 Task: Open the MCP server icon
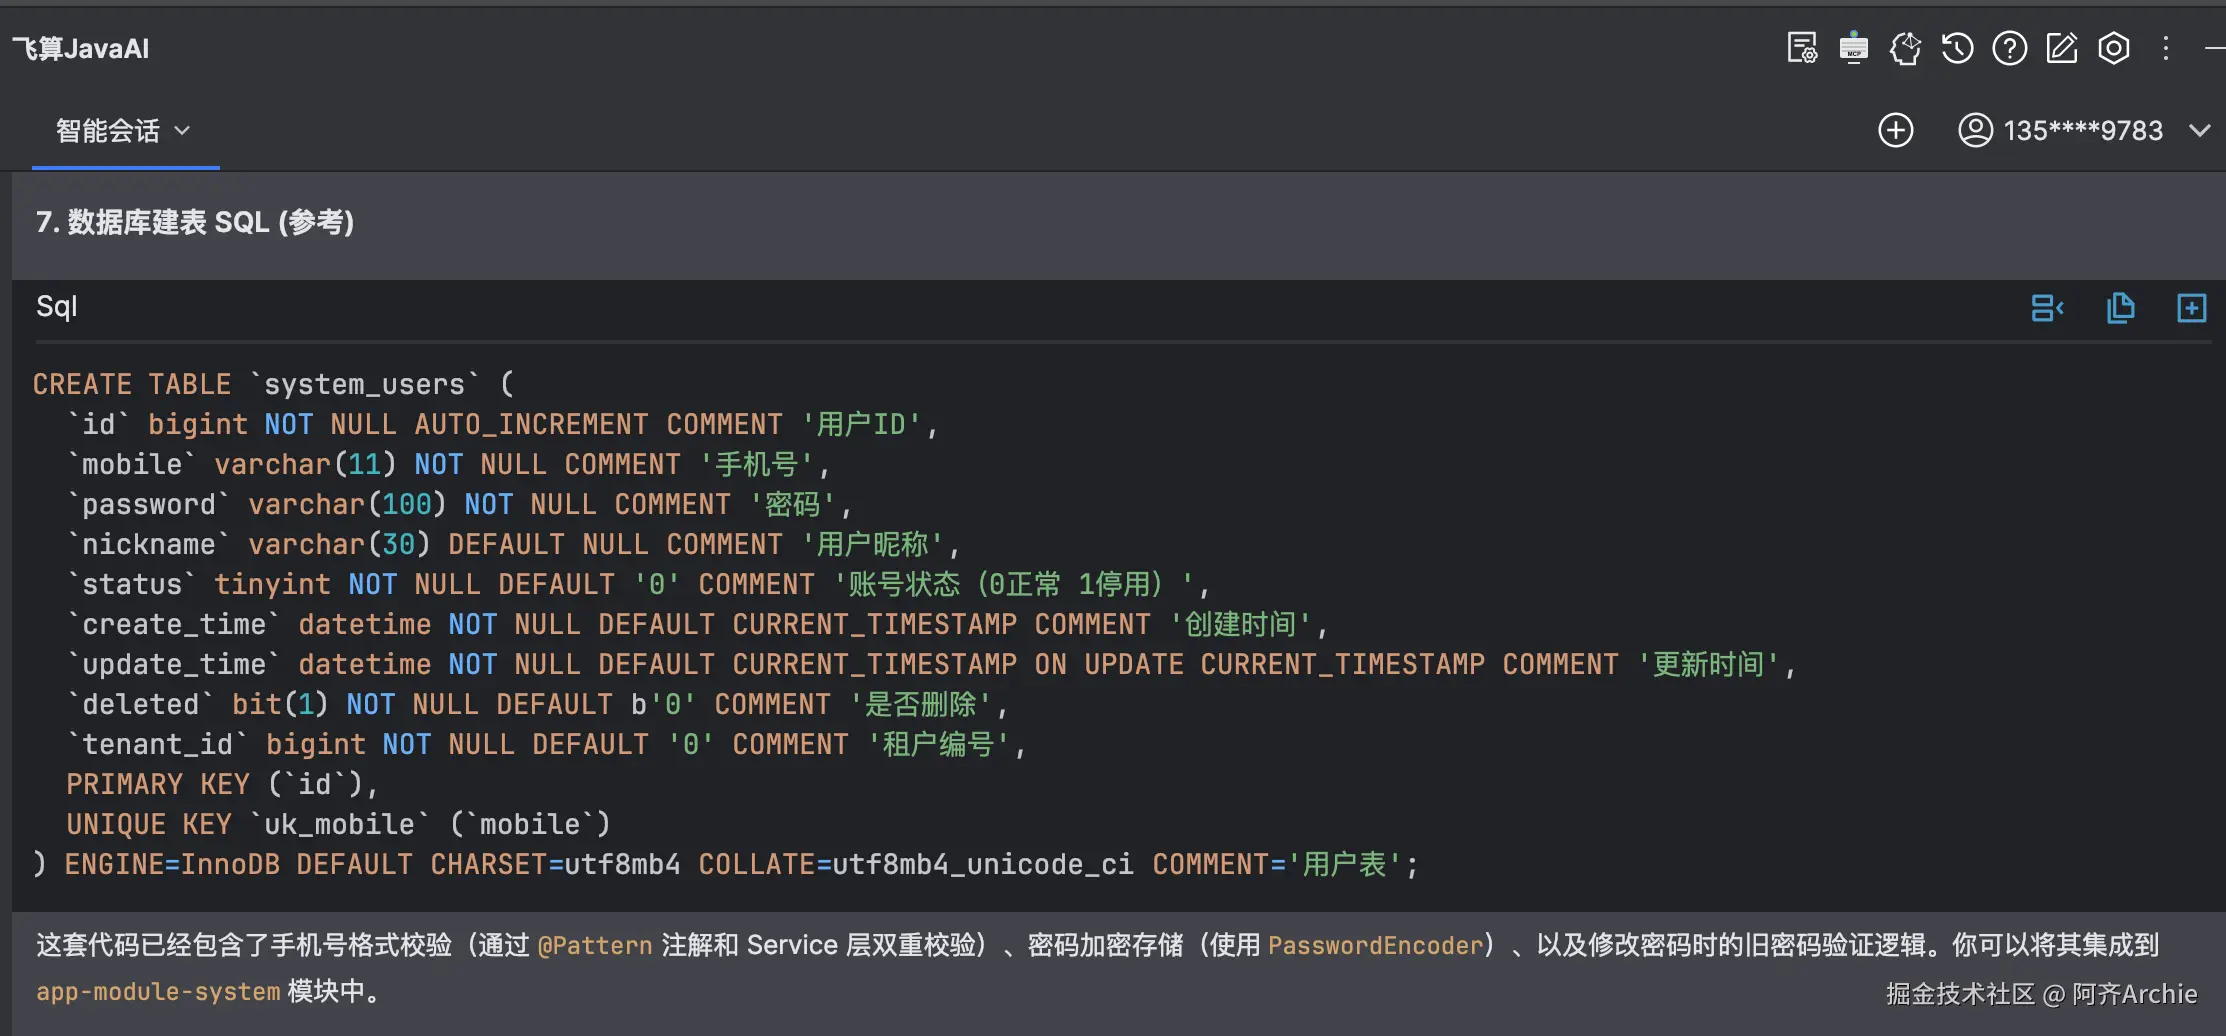click(1853, 48)
